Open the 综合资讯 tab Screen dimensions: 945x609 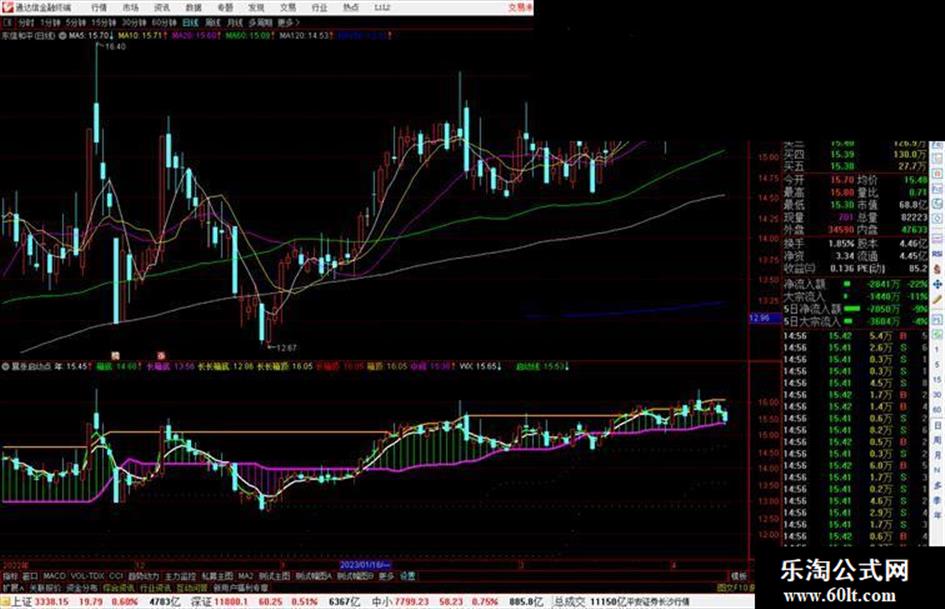click(118, 587)
